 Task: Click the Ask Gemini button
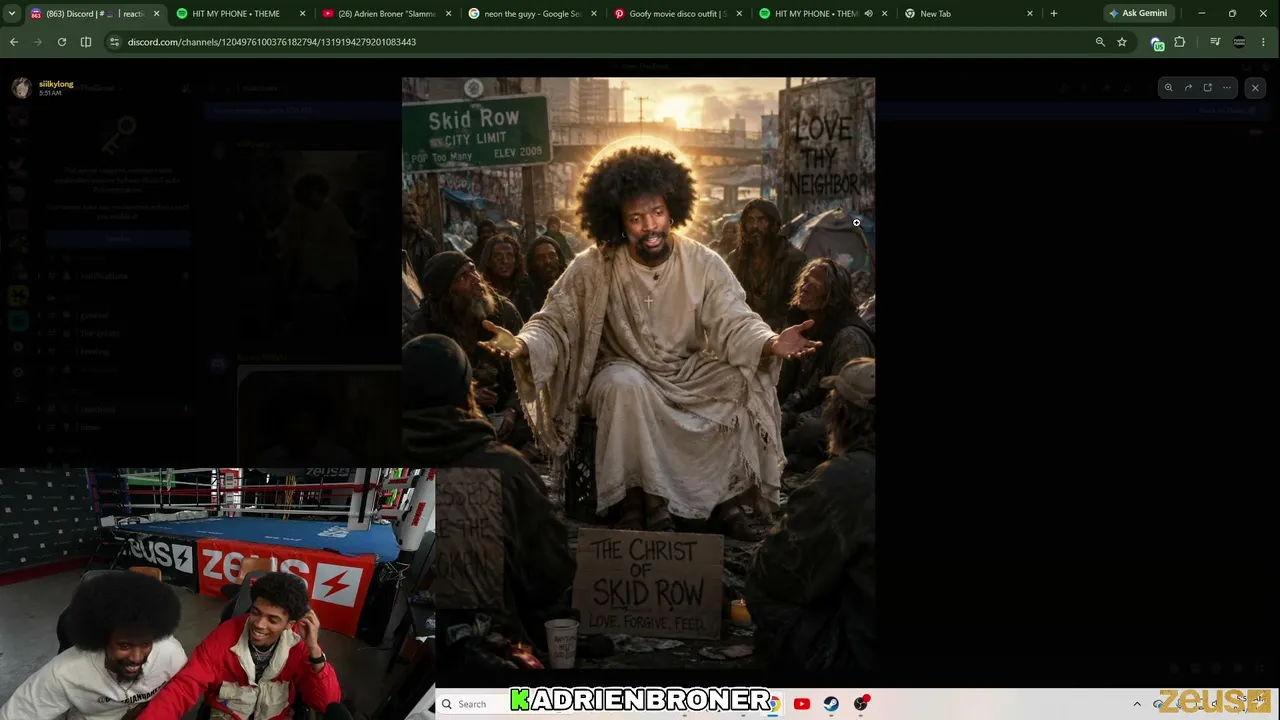pyautogui.click(x=1138, y=14)
